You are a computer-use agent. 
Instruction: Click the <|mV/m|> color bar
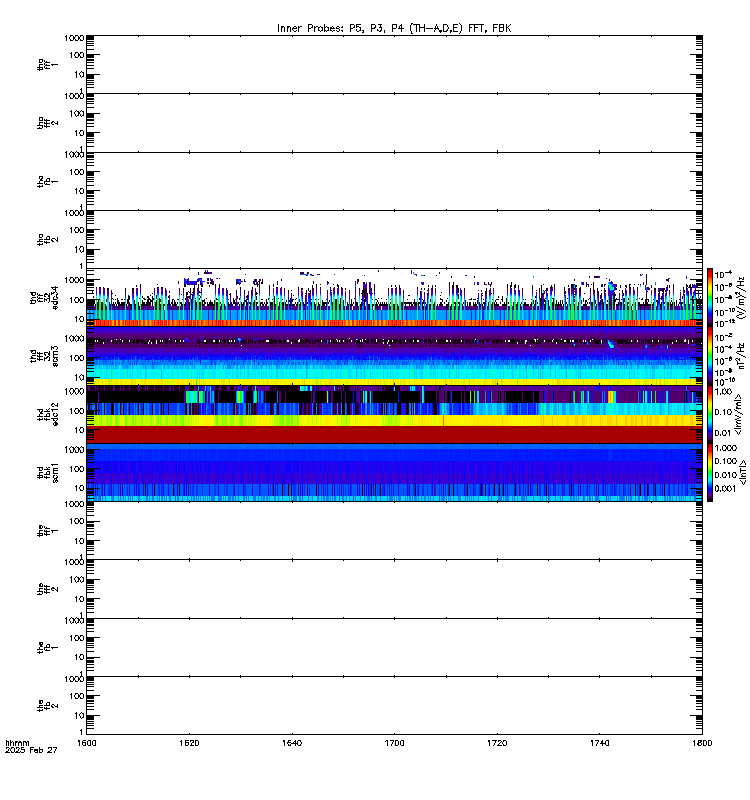[x=710, y=414]
